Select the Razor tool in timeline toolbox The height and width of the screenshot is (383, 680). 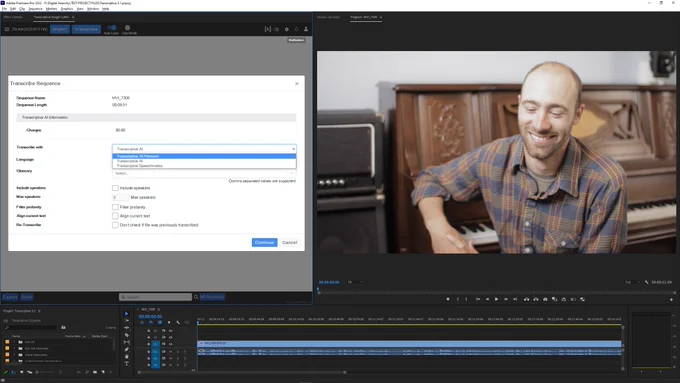click(127, 335)
